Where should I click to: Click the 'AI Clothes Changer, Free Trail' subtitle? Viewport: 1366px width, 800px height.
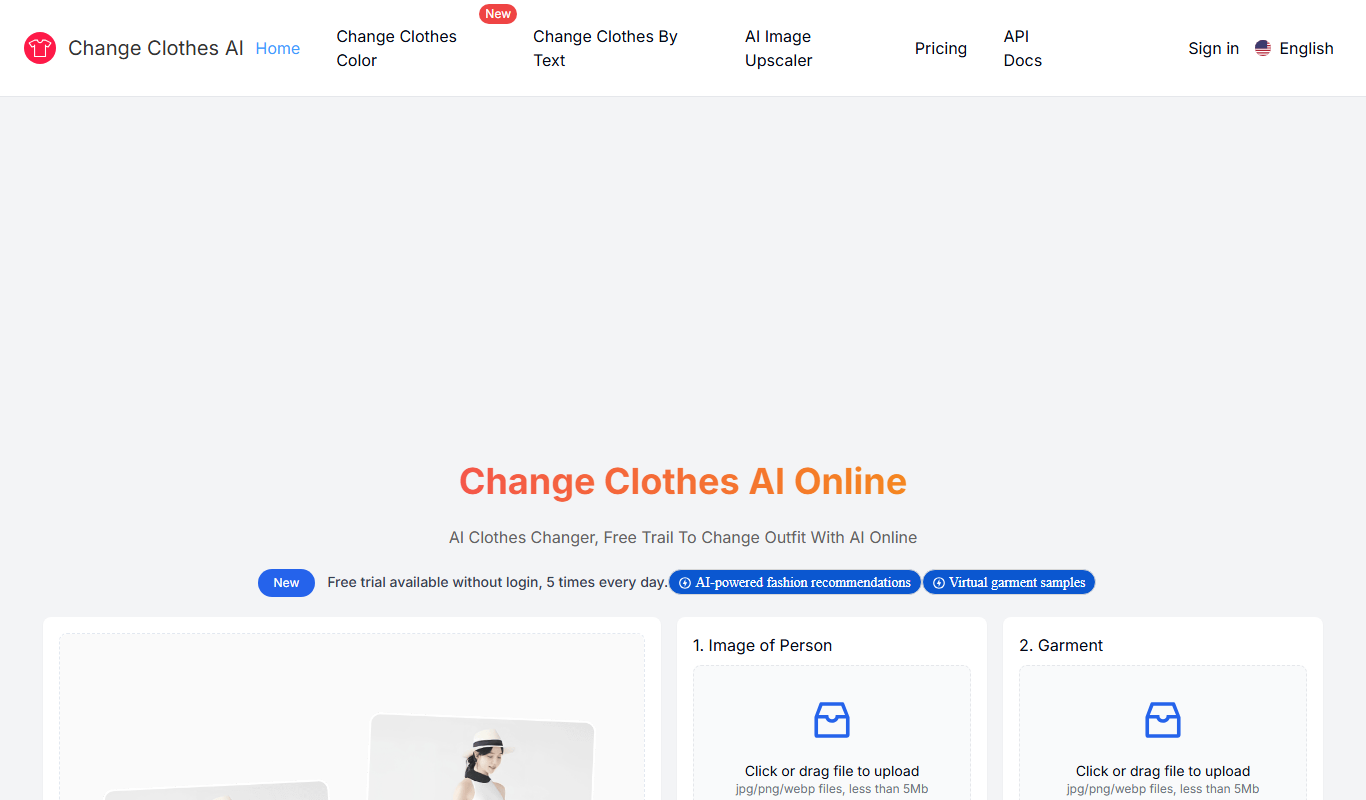pyautogui.click(x=683, y=537)
